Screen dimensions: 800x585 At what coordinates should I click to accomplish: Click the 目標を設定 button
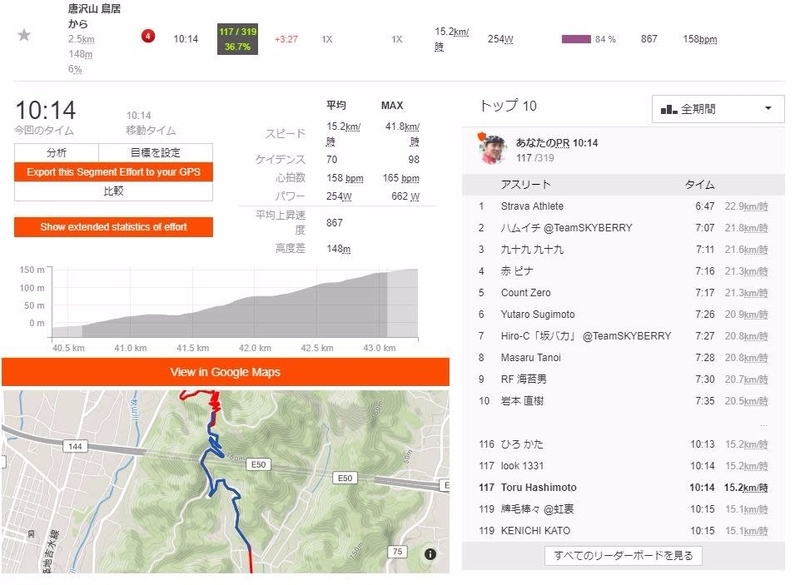coord(156,152)
